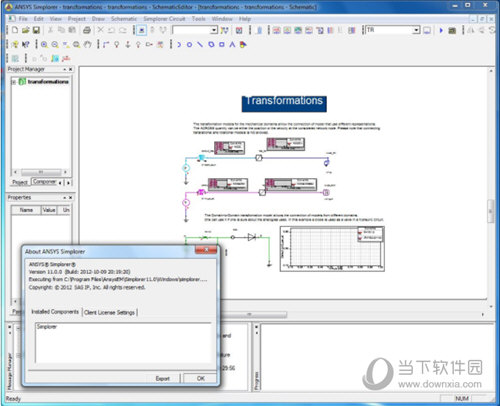The height and width of the screenshot is (406, 500).
Task: Click the What's This help cursor icon
Action: [26, 44]
